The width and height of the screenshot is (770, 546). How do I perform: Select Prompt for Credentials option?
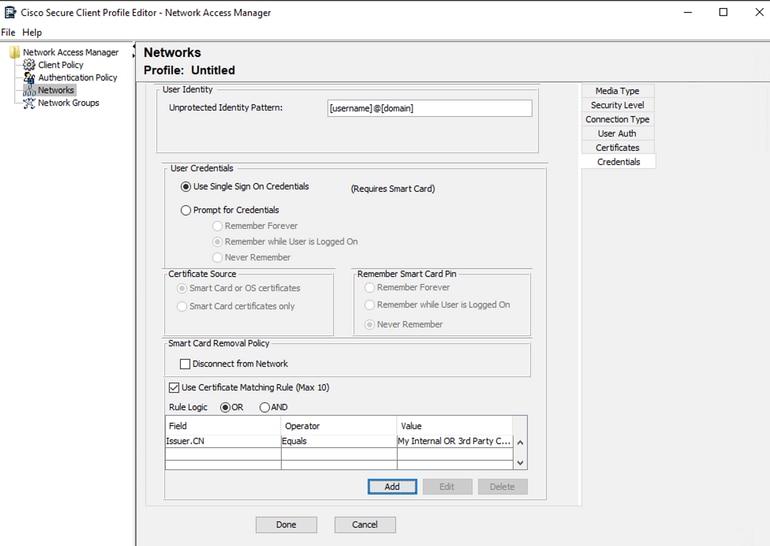pyautogui.click(x=186, y=210)
